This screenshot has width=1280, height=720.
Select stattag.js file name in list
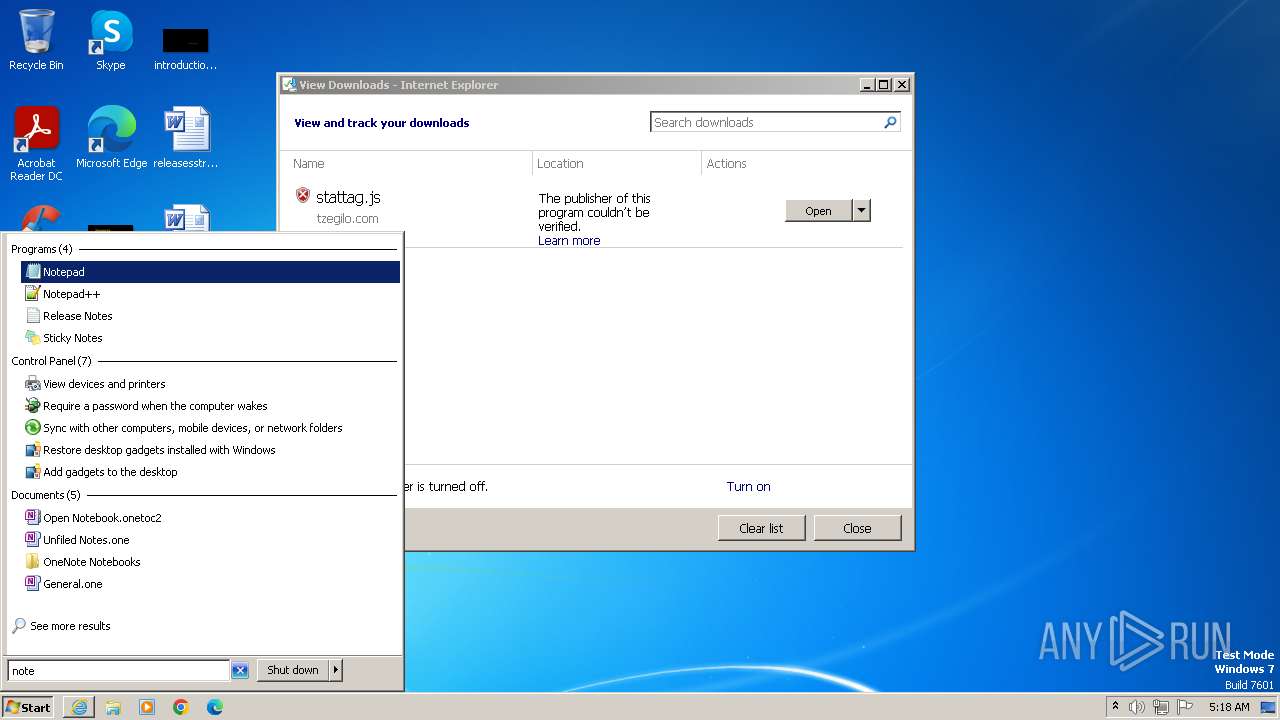[348, 198]
